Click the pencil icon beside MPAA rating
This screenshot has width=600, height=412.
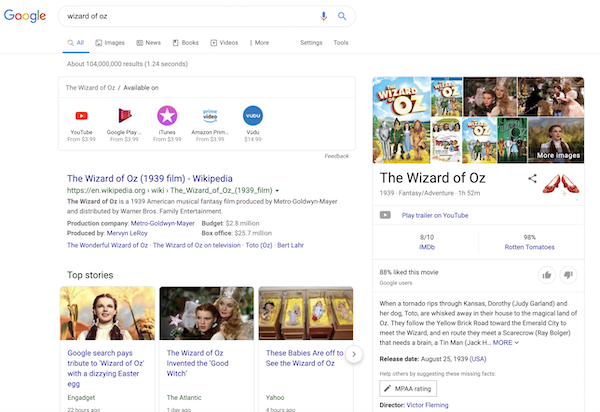point(387,388)
